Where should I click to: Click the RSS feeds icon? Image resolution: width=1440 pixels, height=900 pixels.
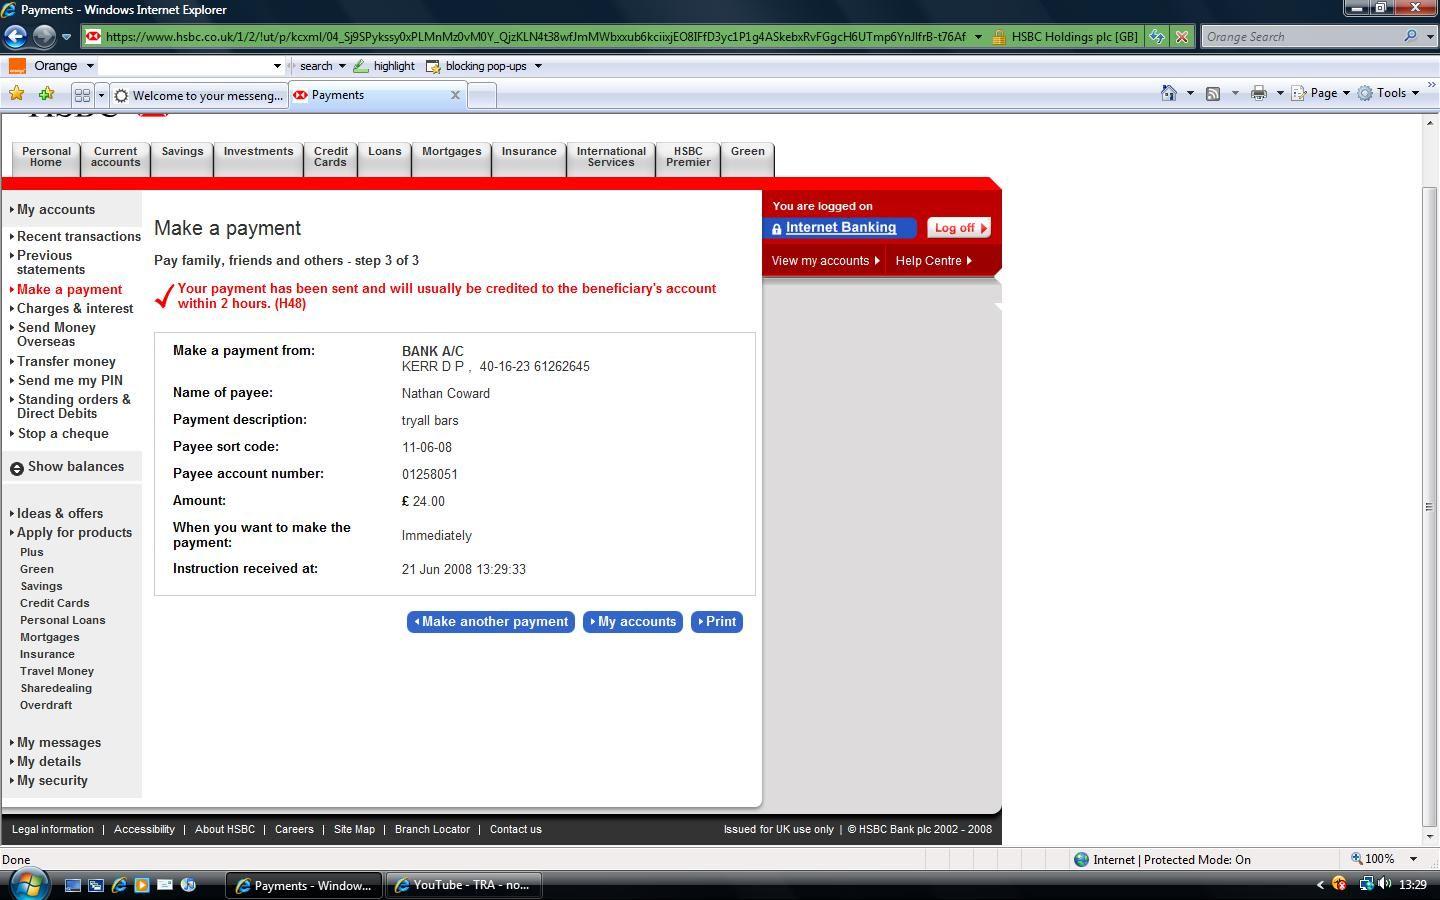1213,93
